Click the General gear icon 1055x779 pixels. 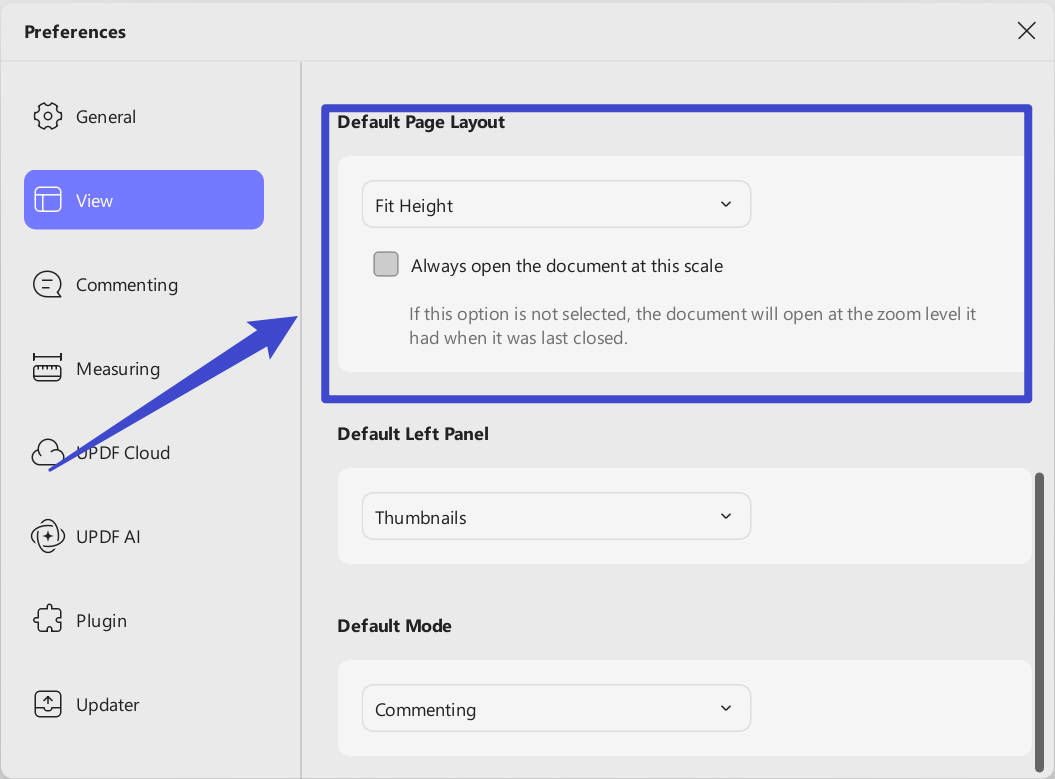coord(48,117)
